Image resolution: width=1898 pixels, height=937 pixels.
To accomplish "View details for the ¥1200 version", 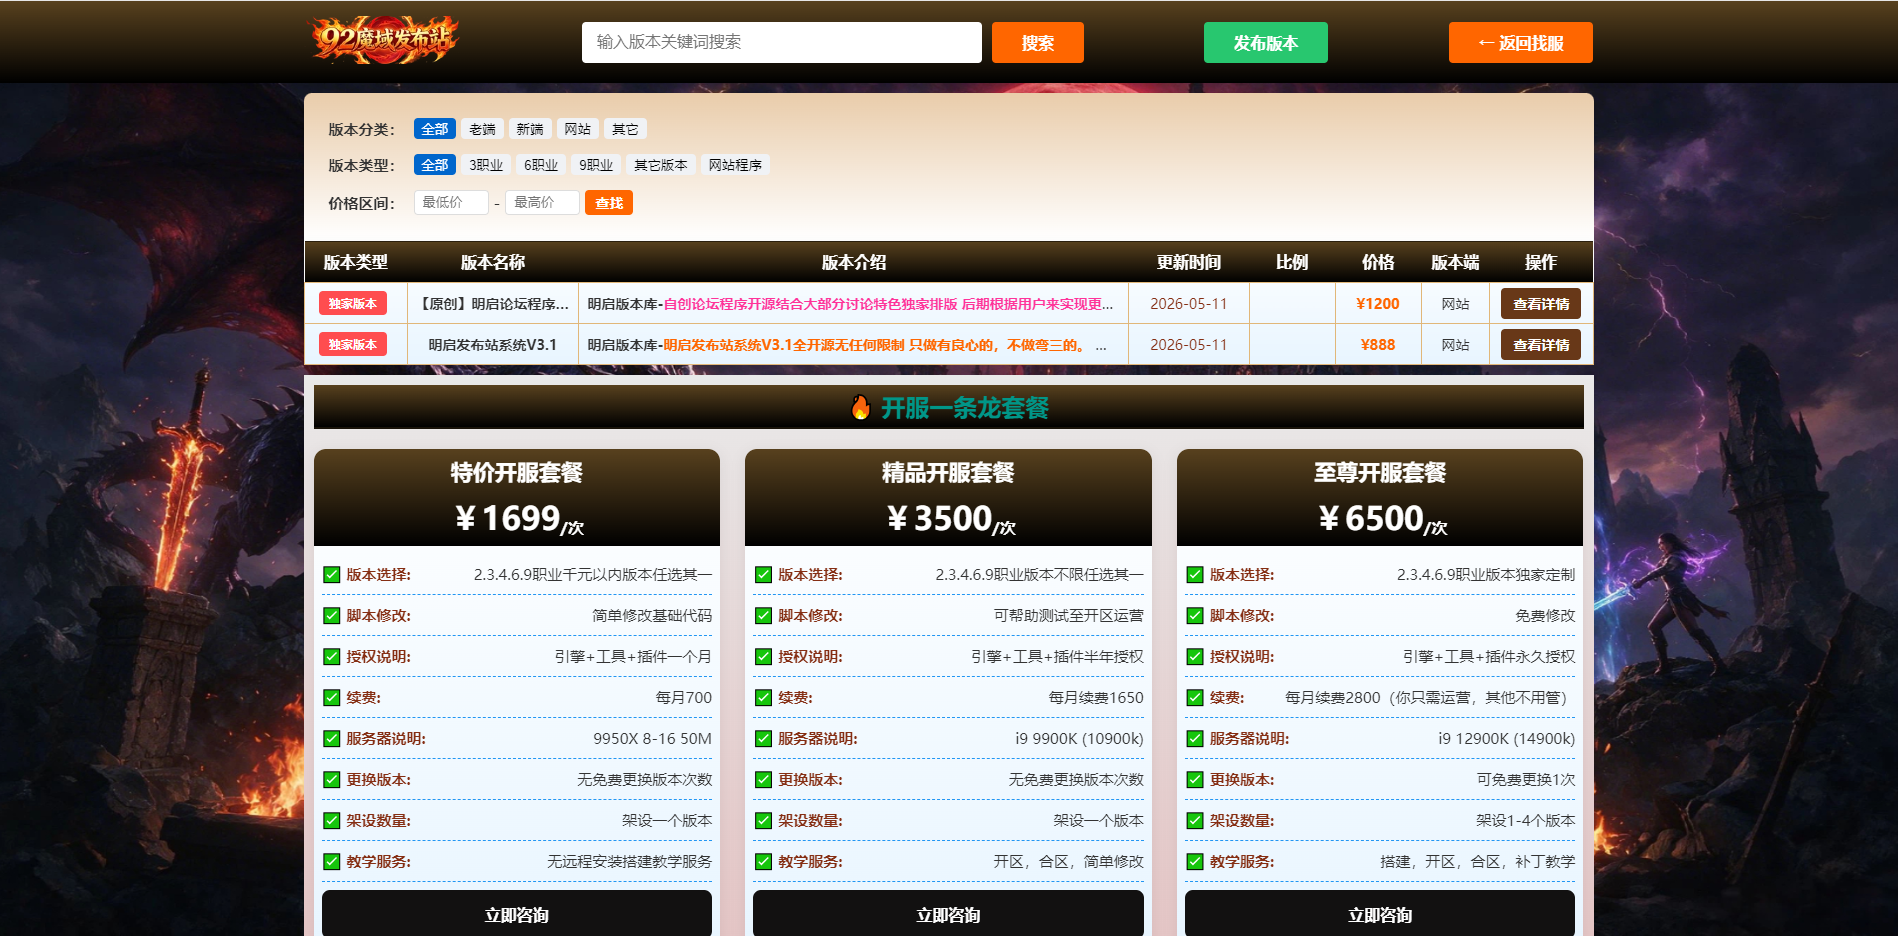I will coord(1540,304).
